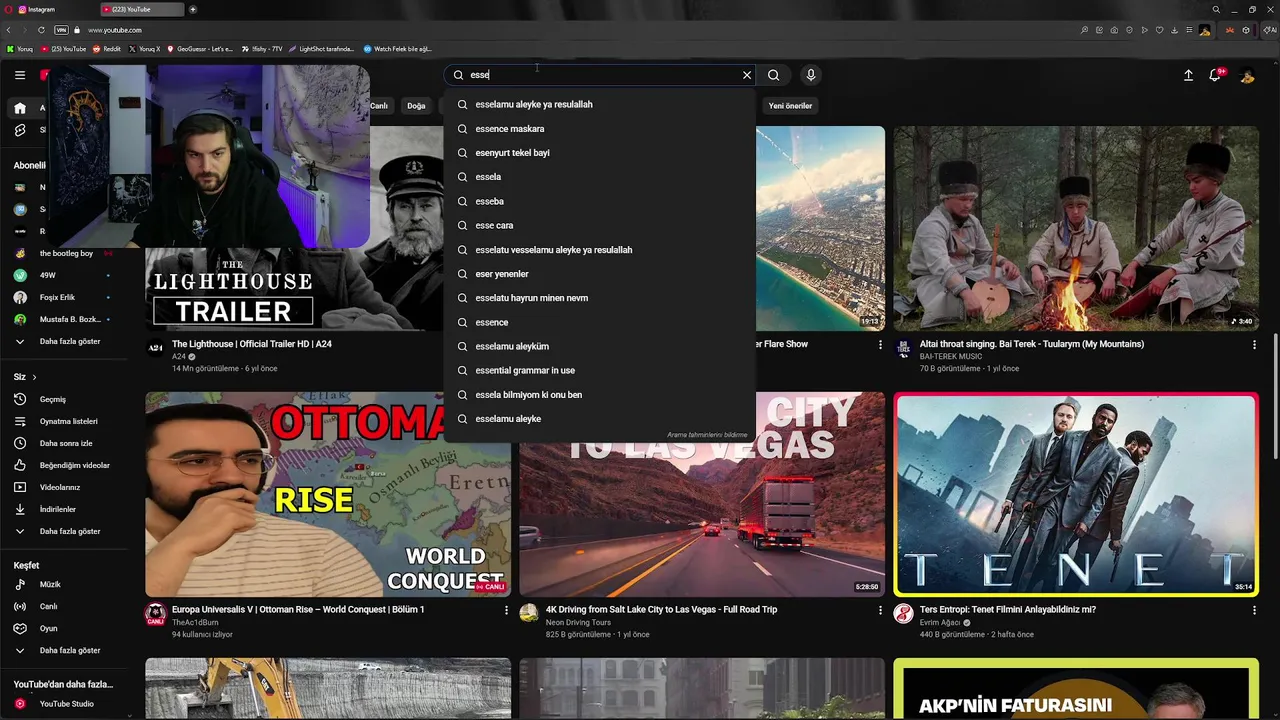Click 'Arama tahminlerini bildirme' link
Screen dimensions: 1280x720
[707, 435]
